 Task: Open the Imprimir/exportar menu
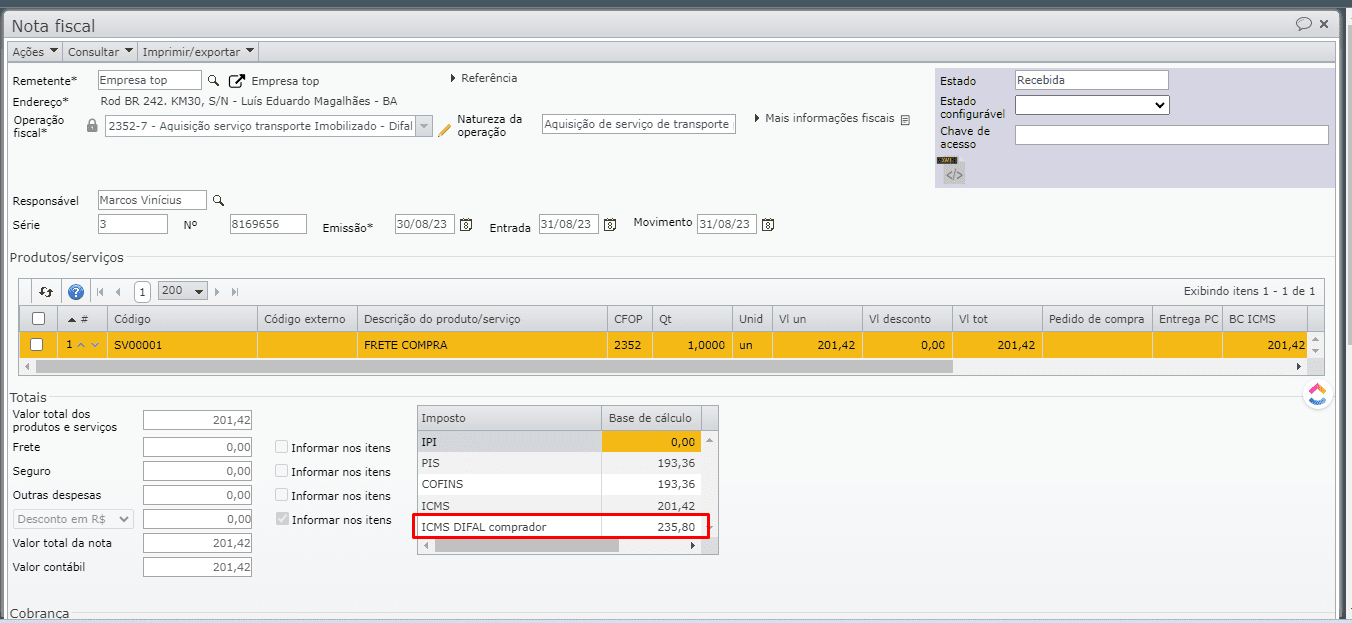point(198,52)
